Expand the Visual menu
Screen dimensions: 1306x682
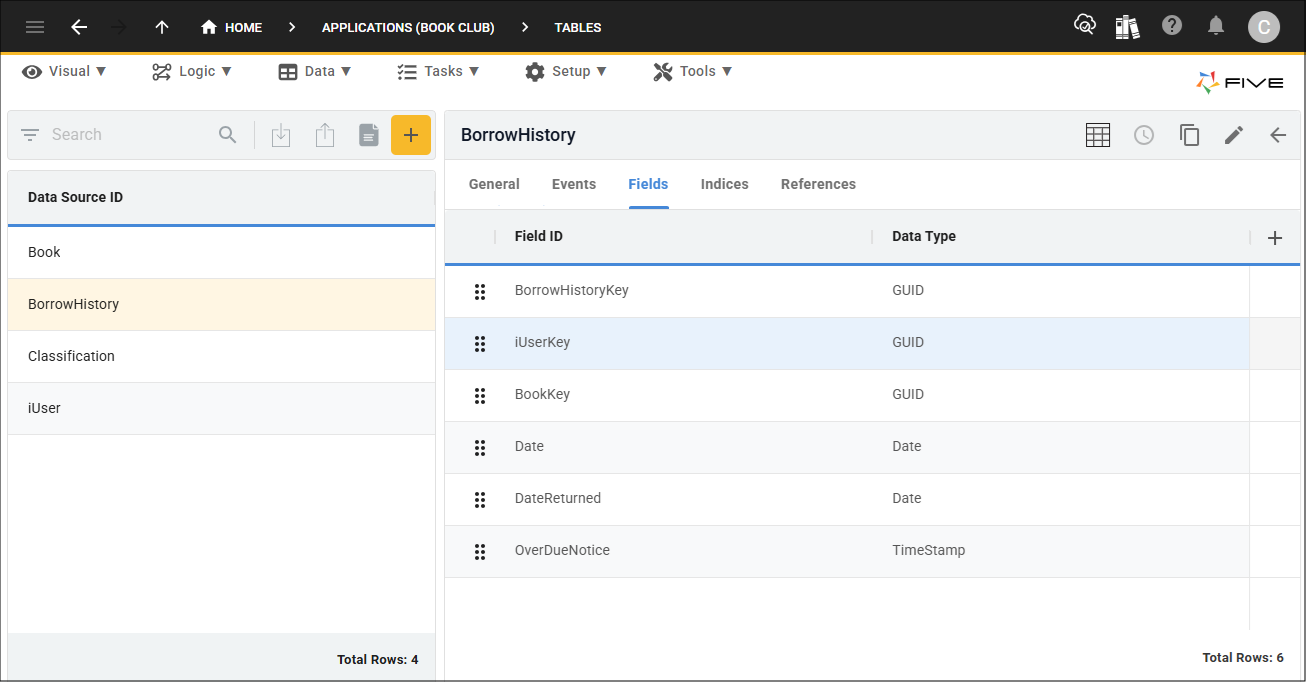coord(65,71)
